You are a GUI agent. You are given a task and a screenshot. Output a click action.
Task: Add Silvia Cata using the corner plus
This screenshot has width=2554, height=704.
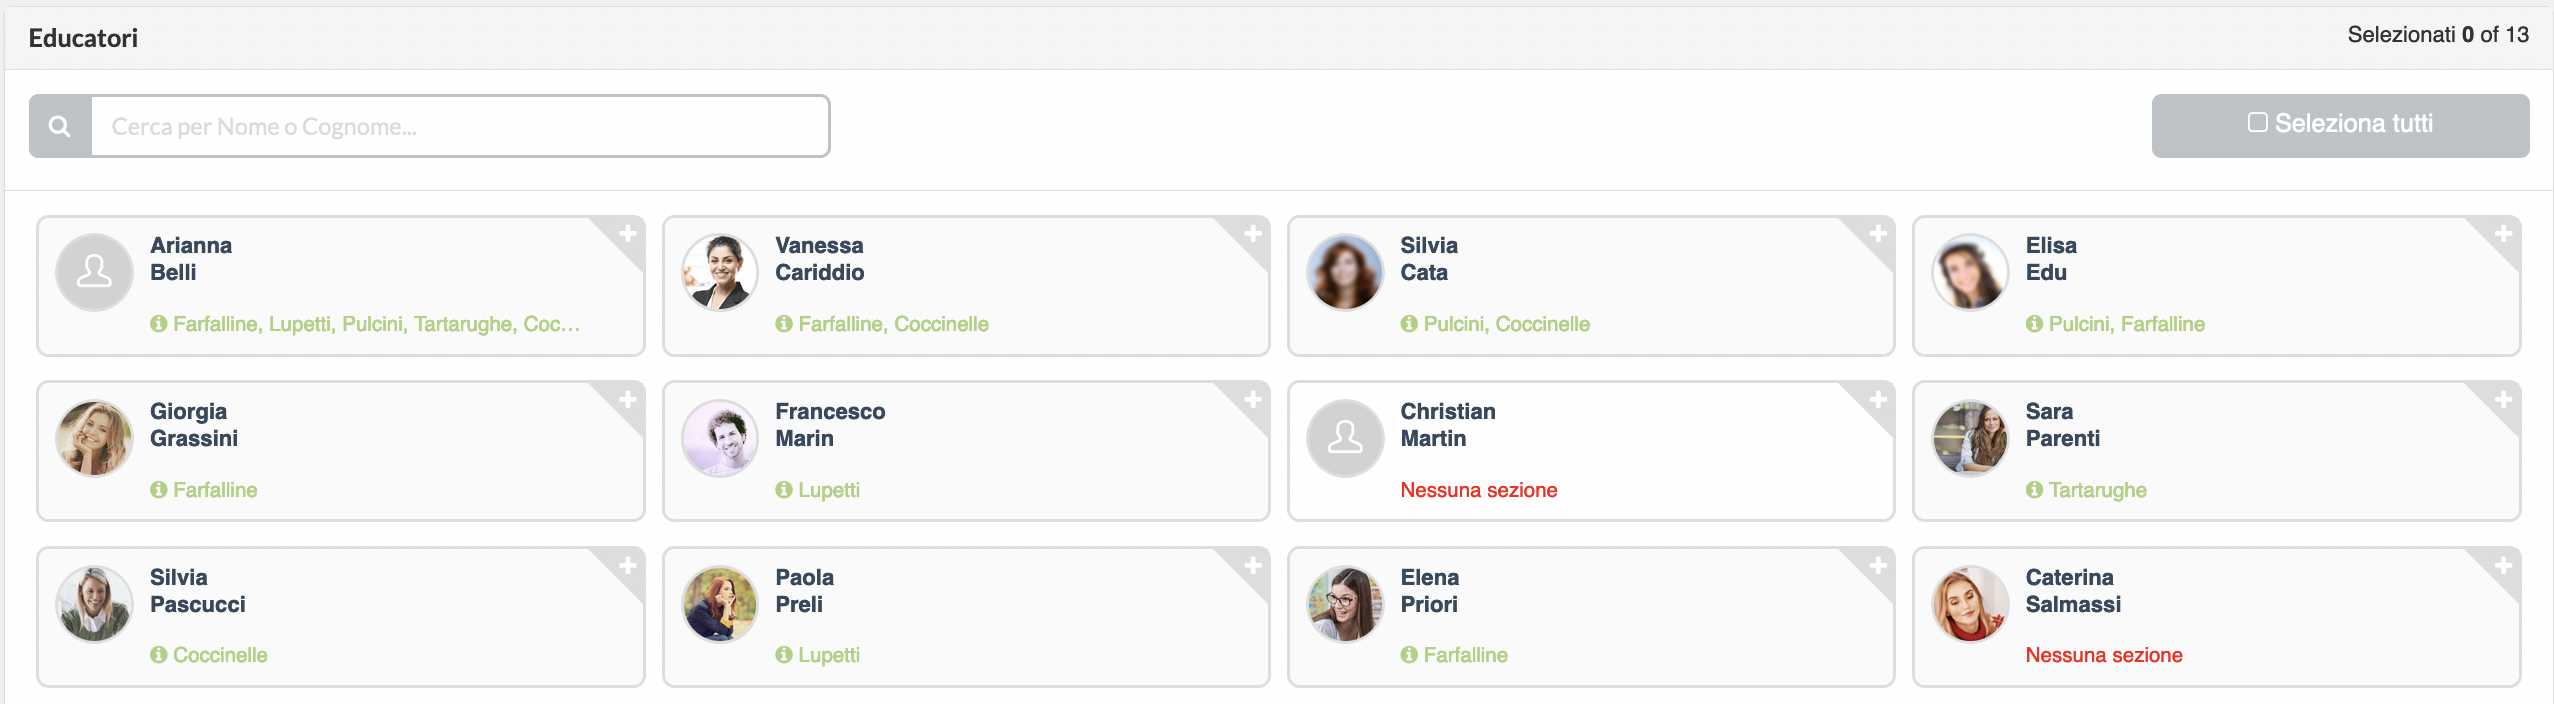[1878, 234]
